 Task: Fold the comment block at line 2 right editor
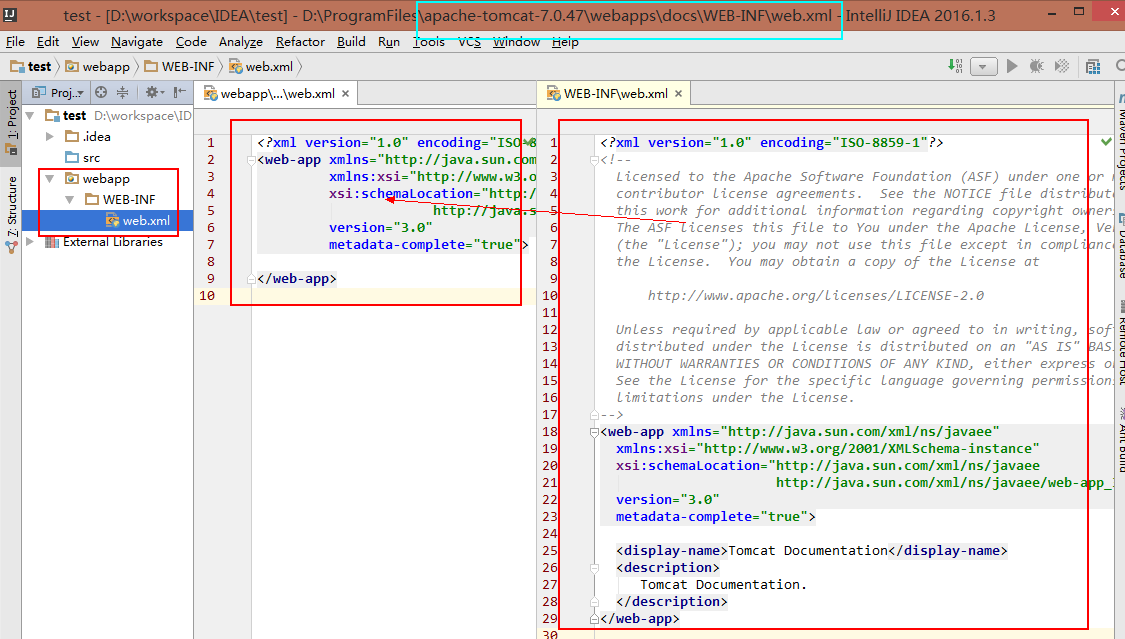(594, 160)
